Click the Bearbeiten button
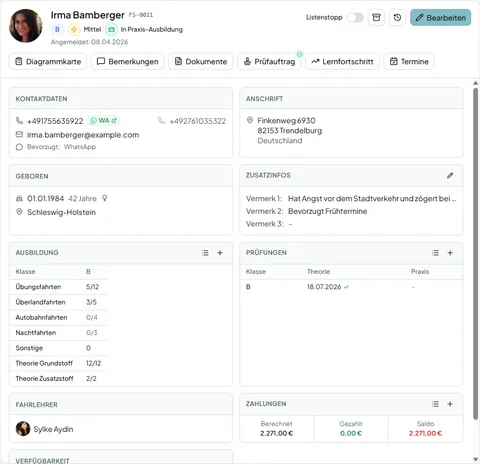 point(440,17)
